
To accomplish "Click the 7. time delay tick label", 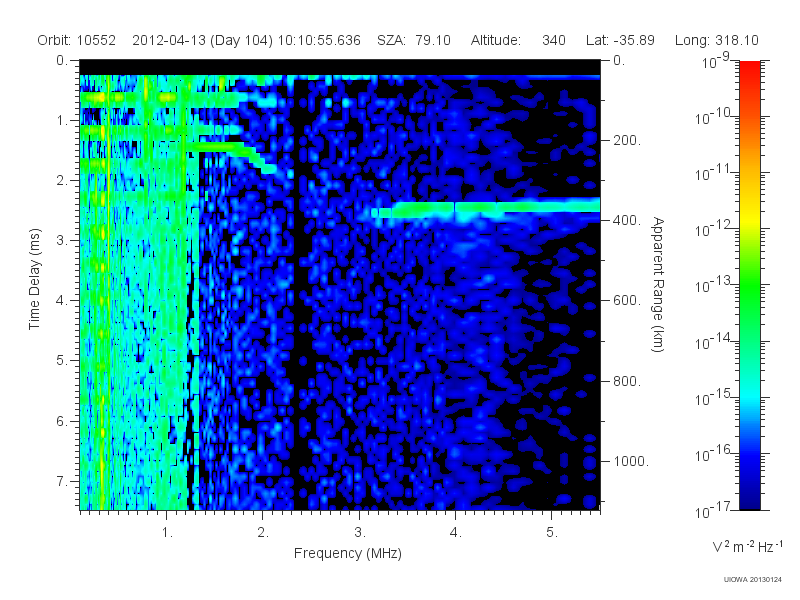I will coord(62,481).
